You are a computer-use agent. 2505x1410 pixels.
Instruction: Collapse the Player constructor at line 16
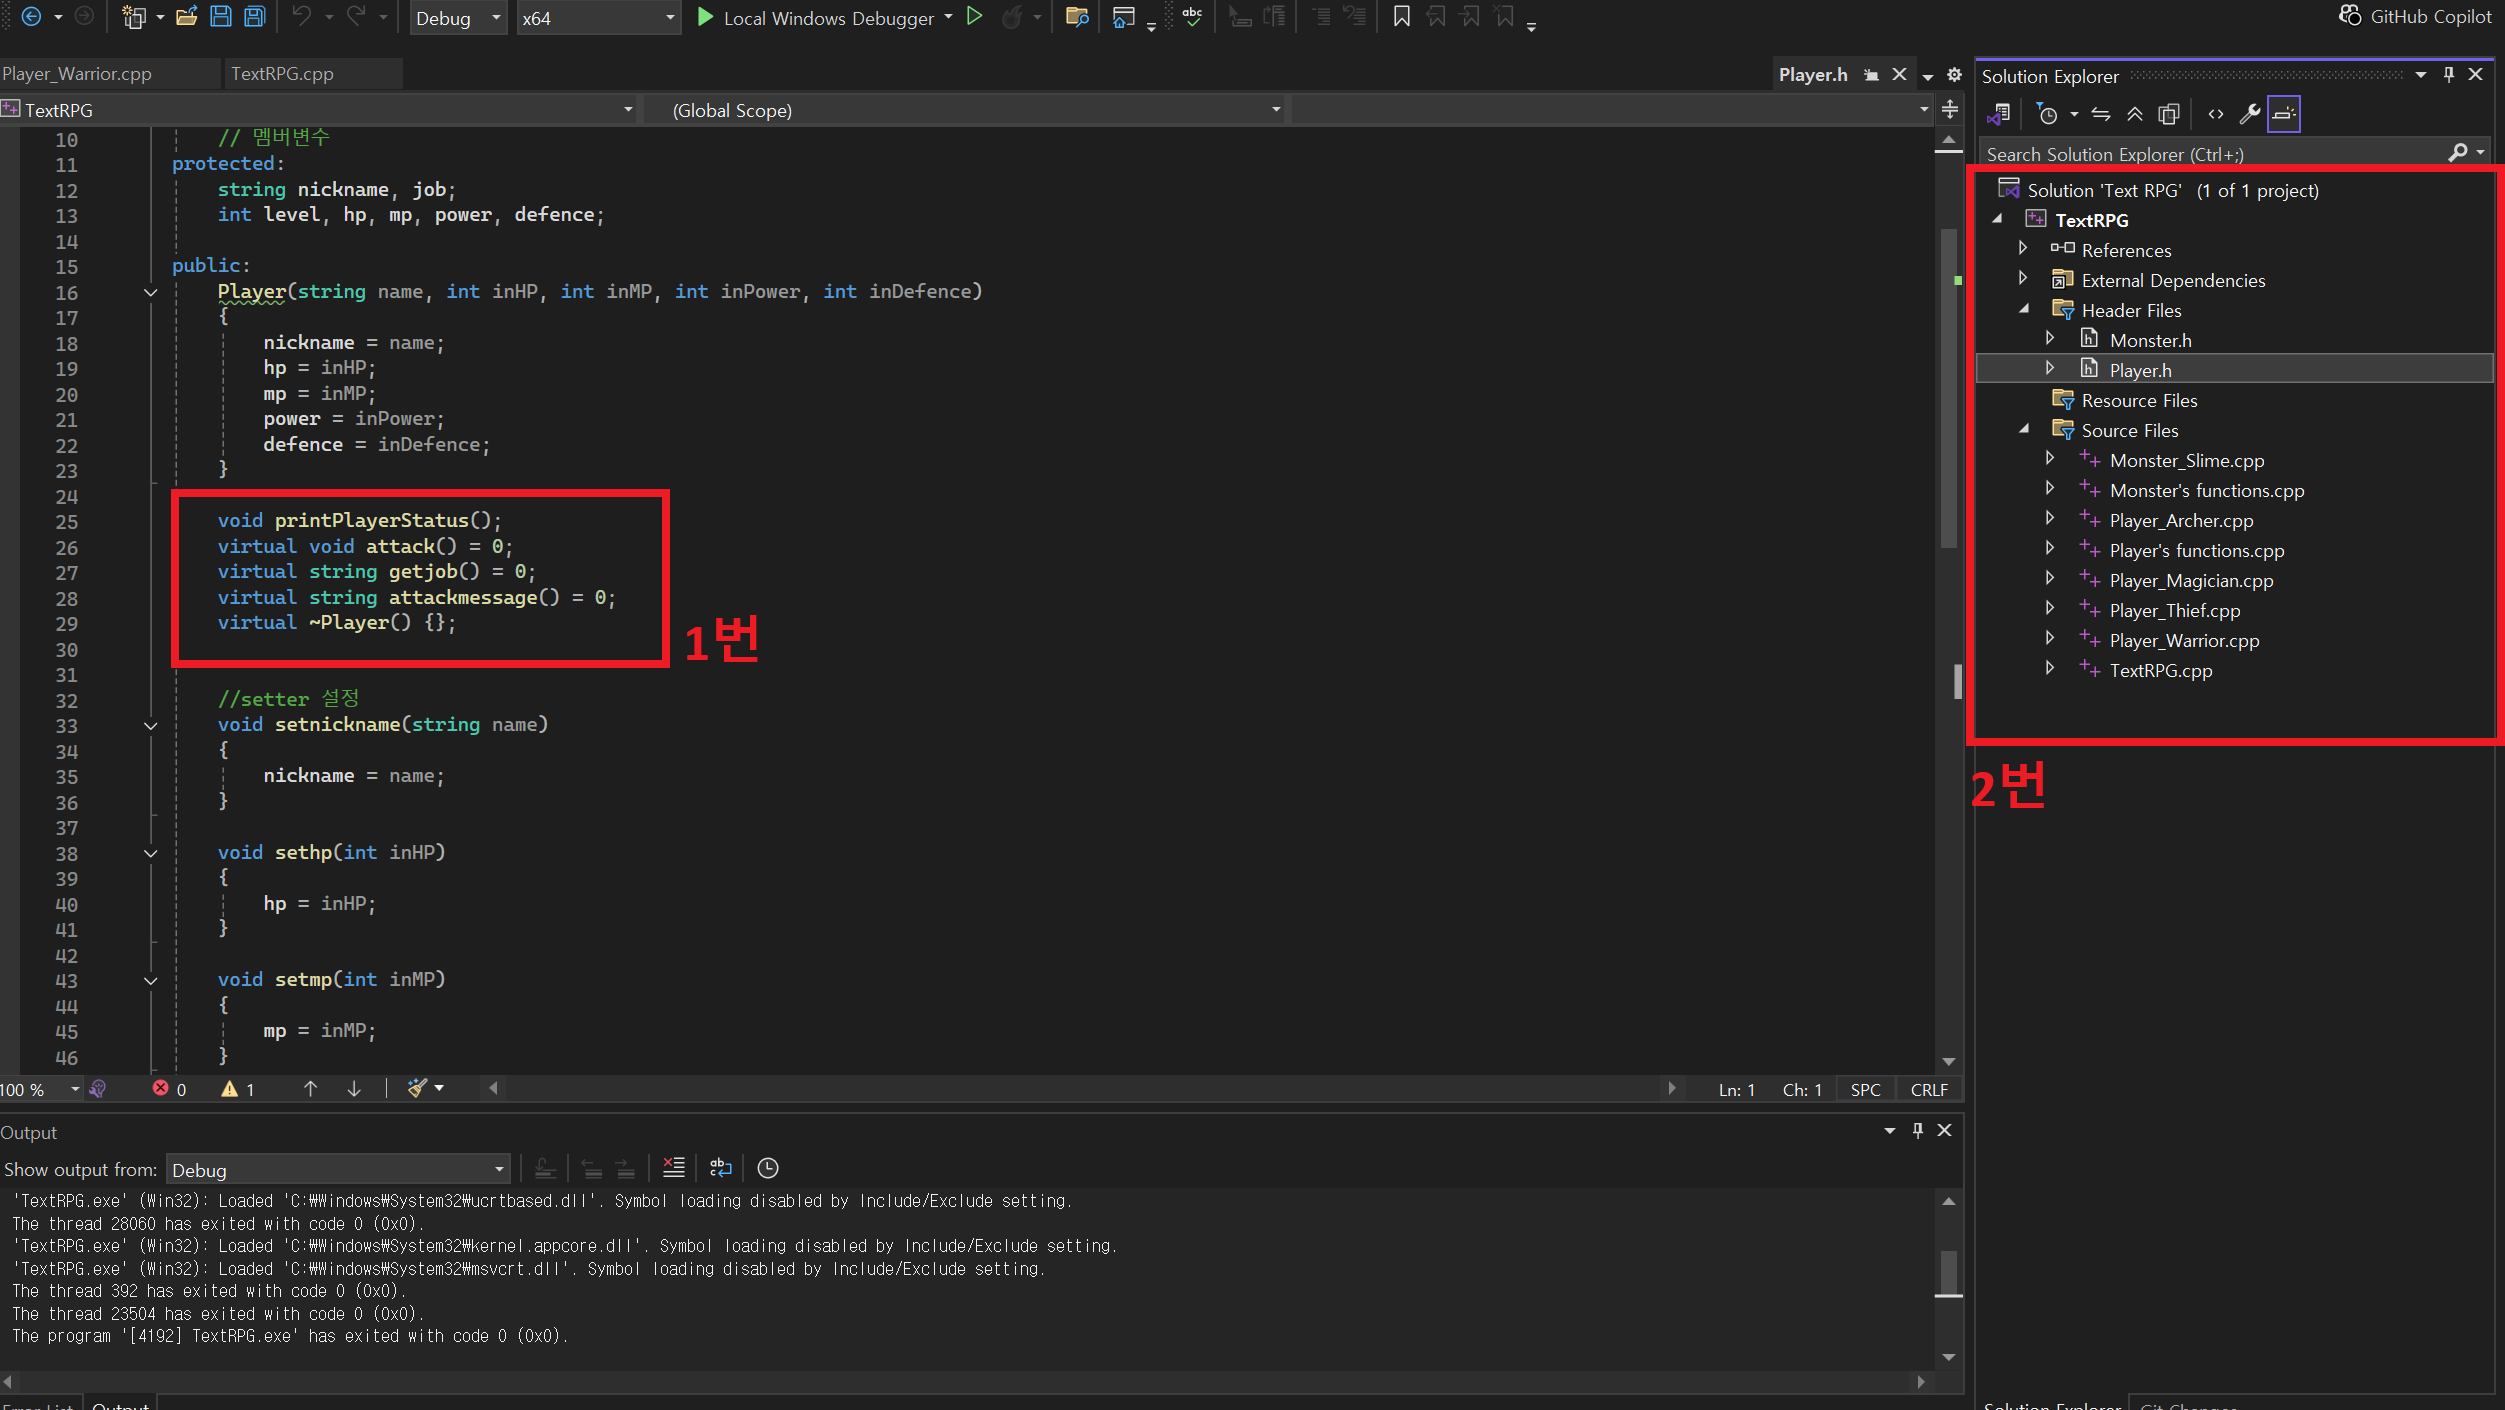click(150, 293)
